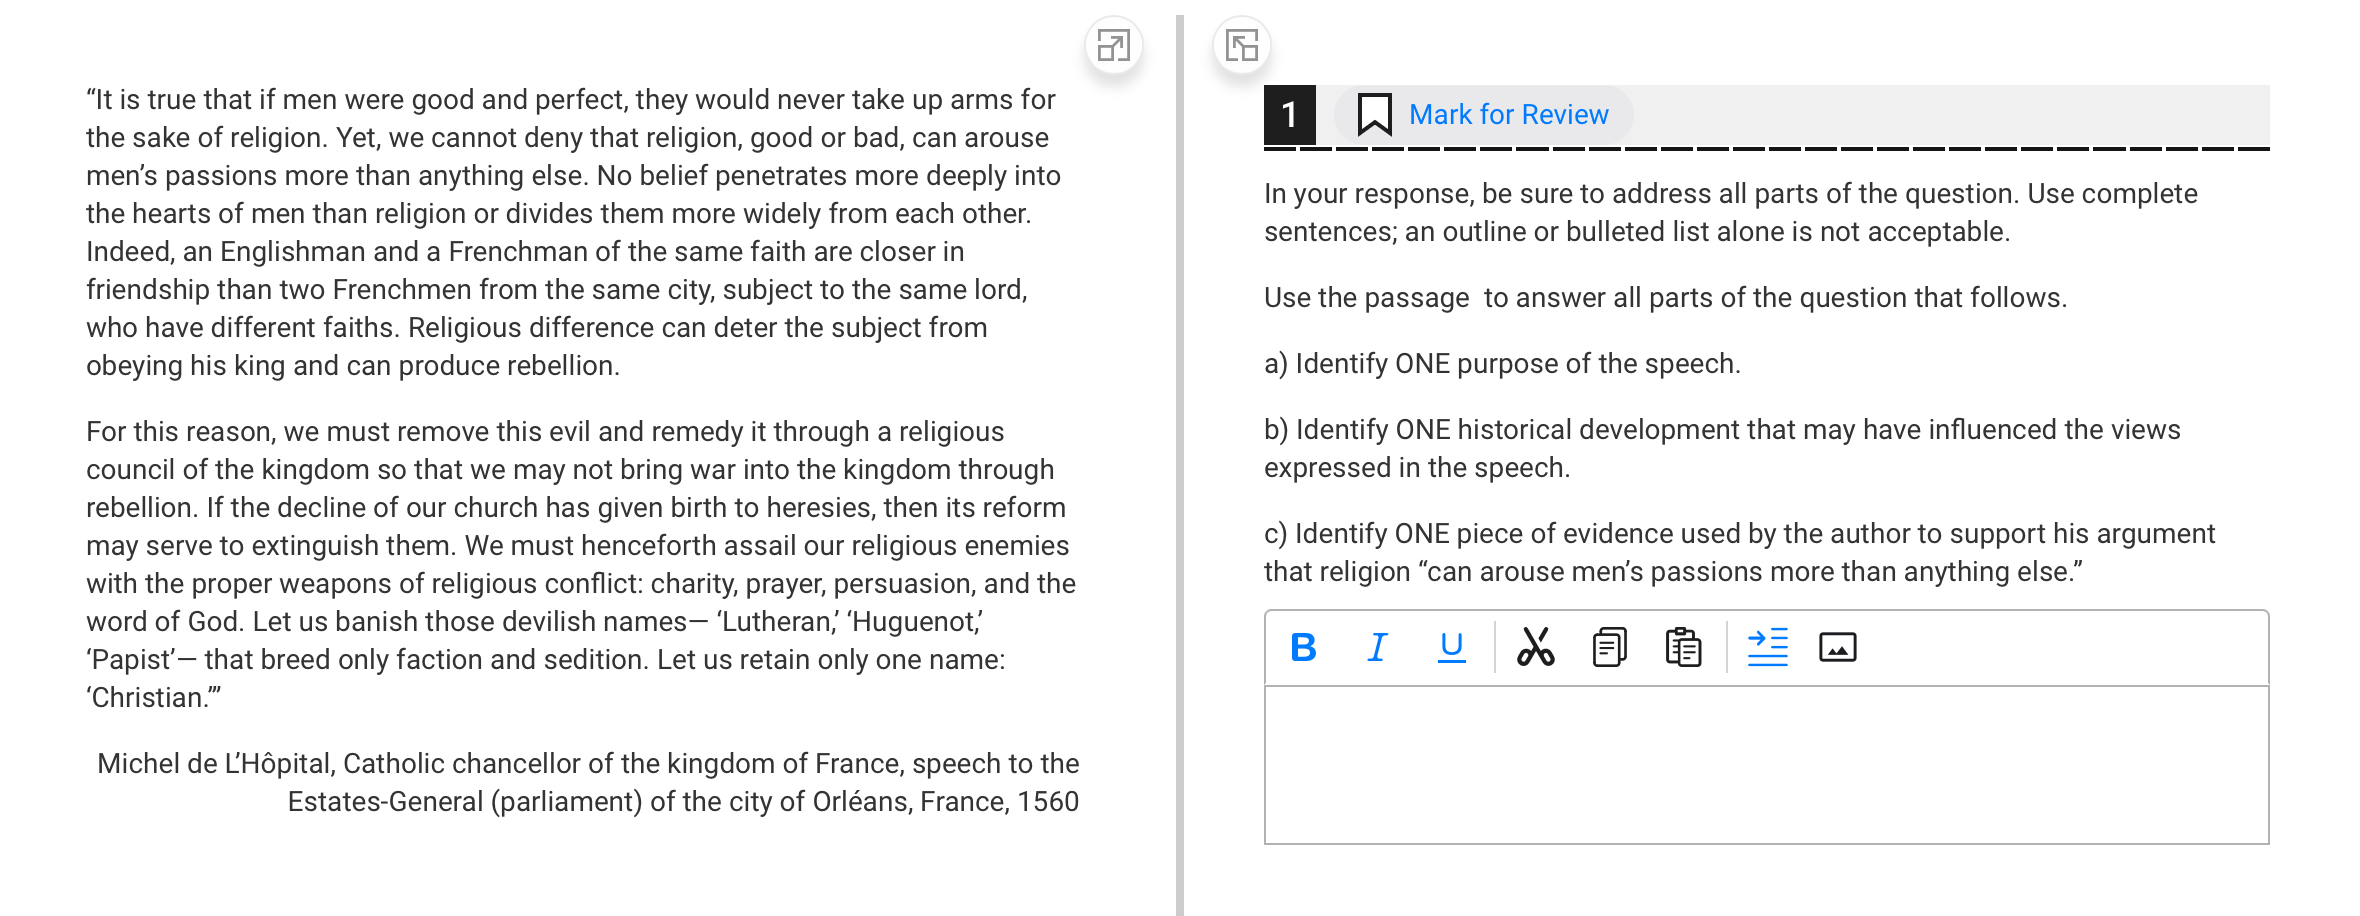Indent text with the indent icon
The width and height of the screenshot is (2360, 916).
click(1767, 648)
